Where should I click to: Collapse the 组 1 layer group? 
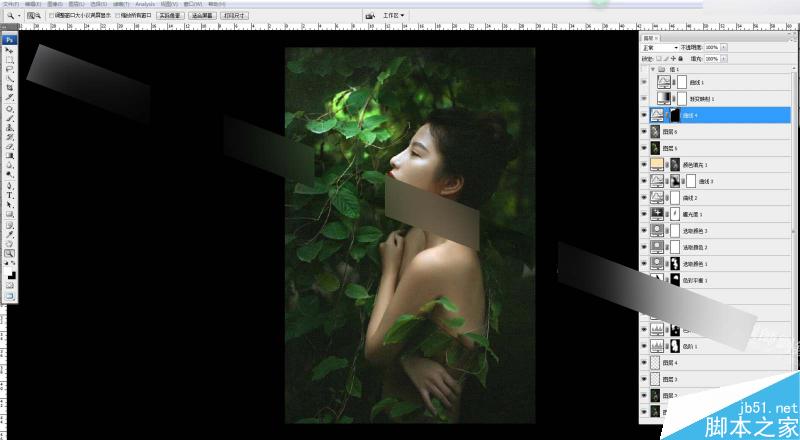[x=653, y=69]
